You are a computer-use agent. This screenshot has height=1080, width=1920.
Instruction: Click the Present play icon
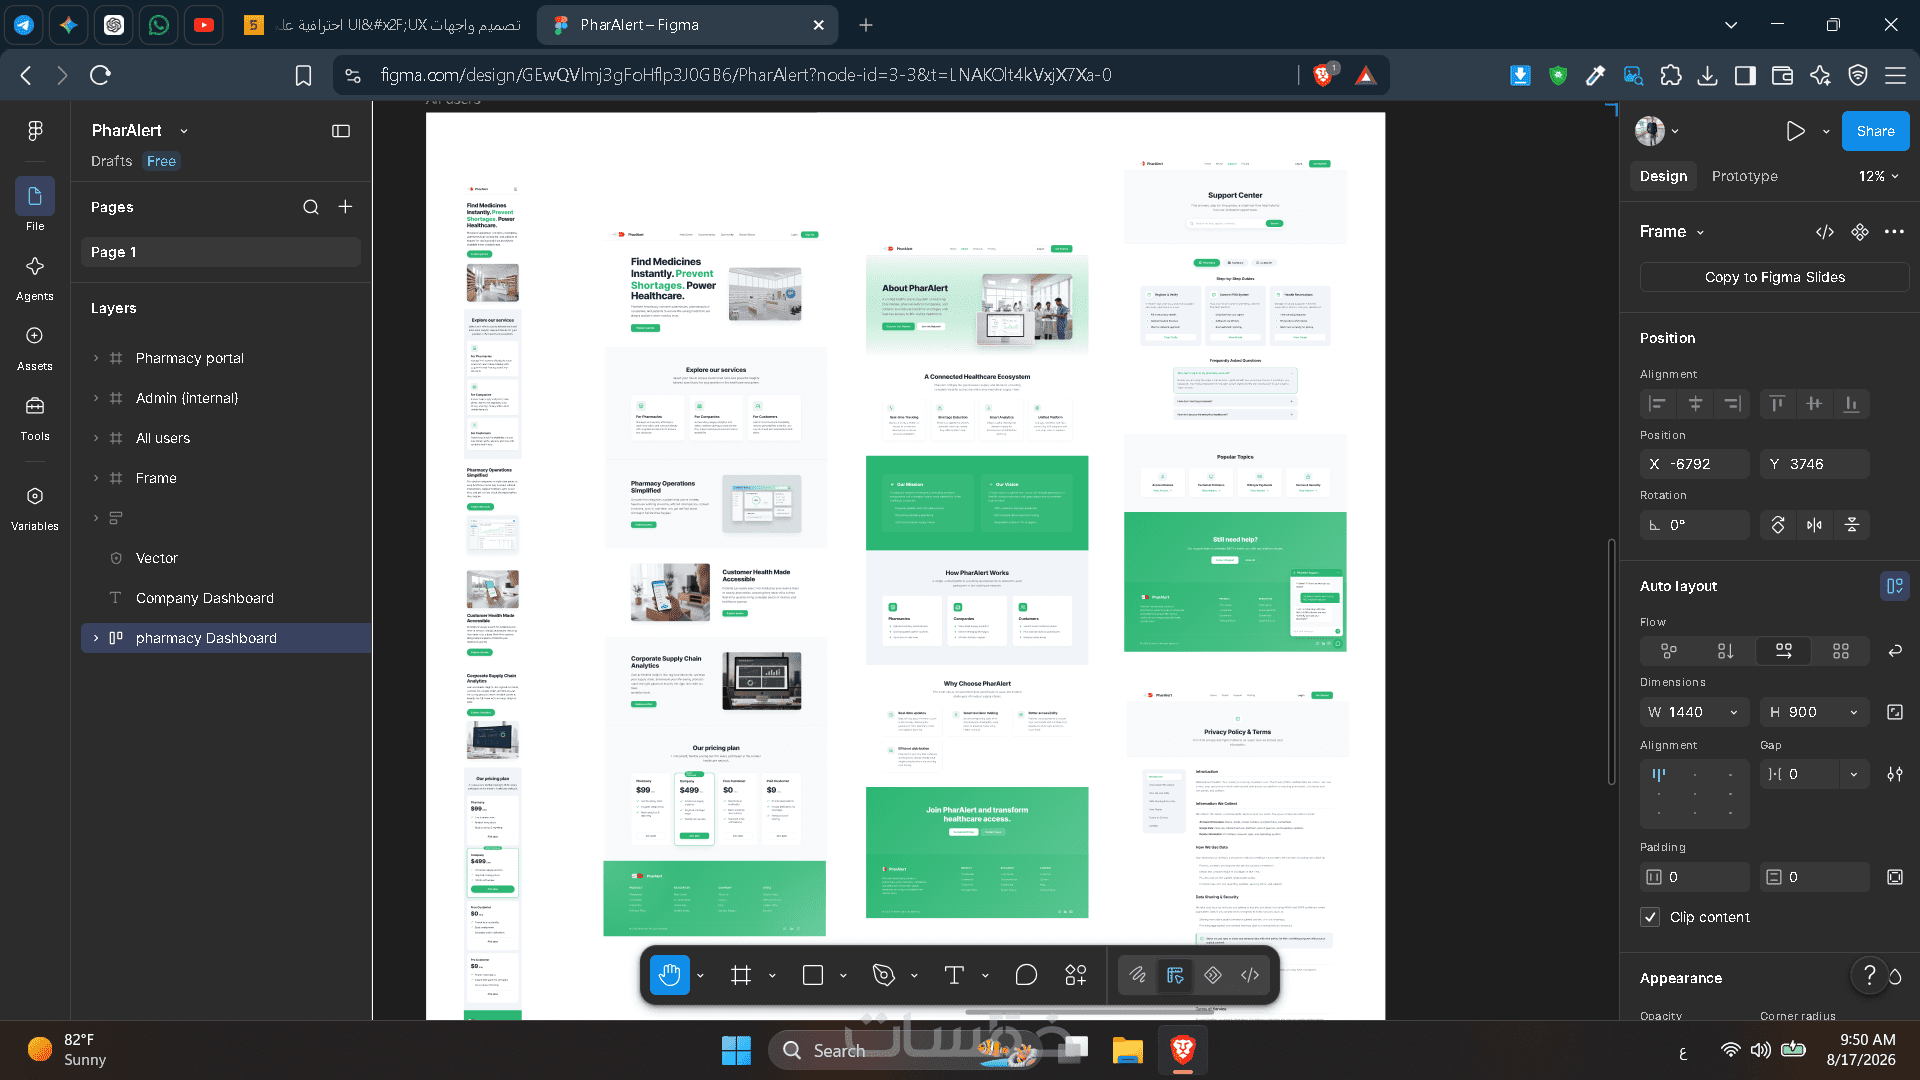[x=1796, y=131]
